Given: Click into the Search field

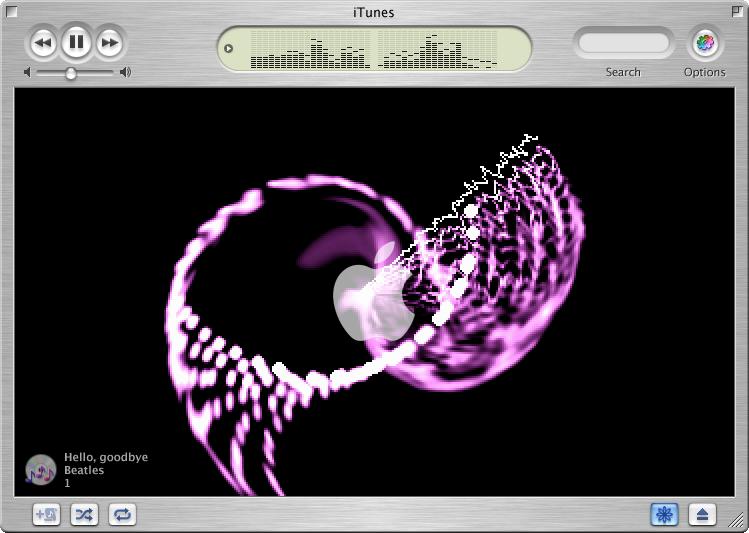Looking at the screenshot, I should pos(623,43).
